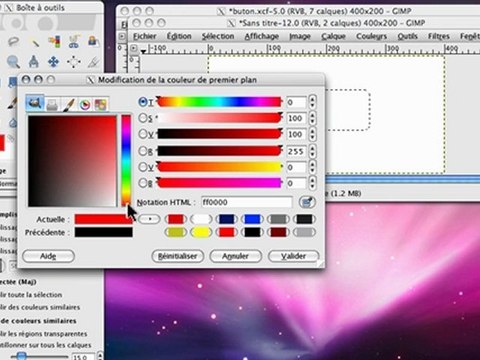Open the Édition menu

(x=179, y=36)
